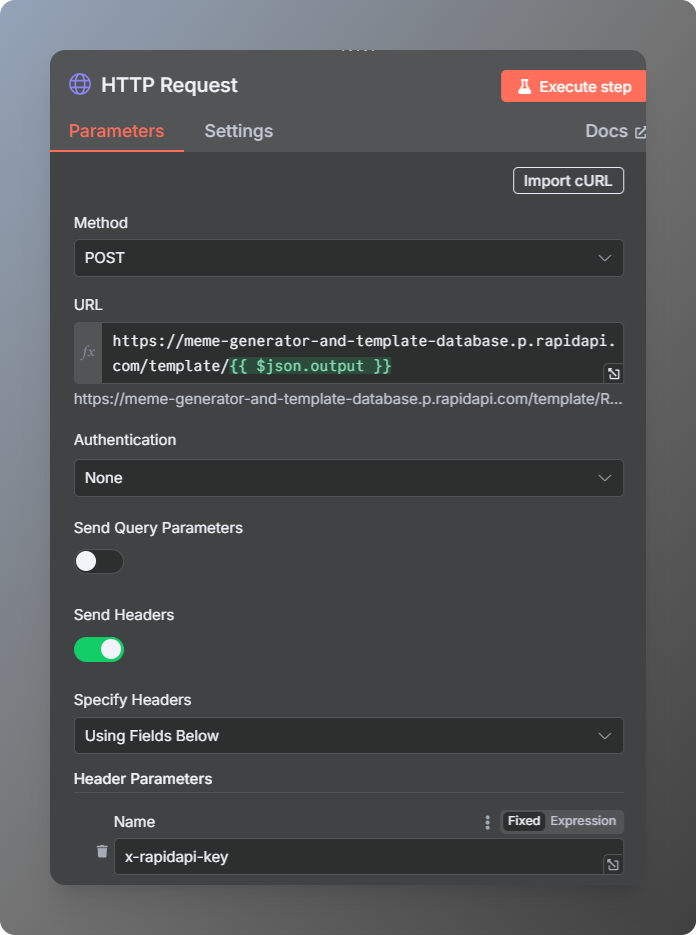Switch the header value to Expression mode
696x935 pixels.
tap(585, 821)
